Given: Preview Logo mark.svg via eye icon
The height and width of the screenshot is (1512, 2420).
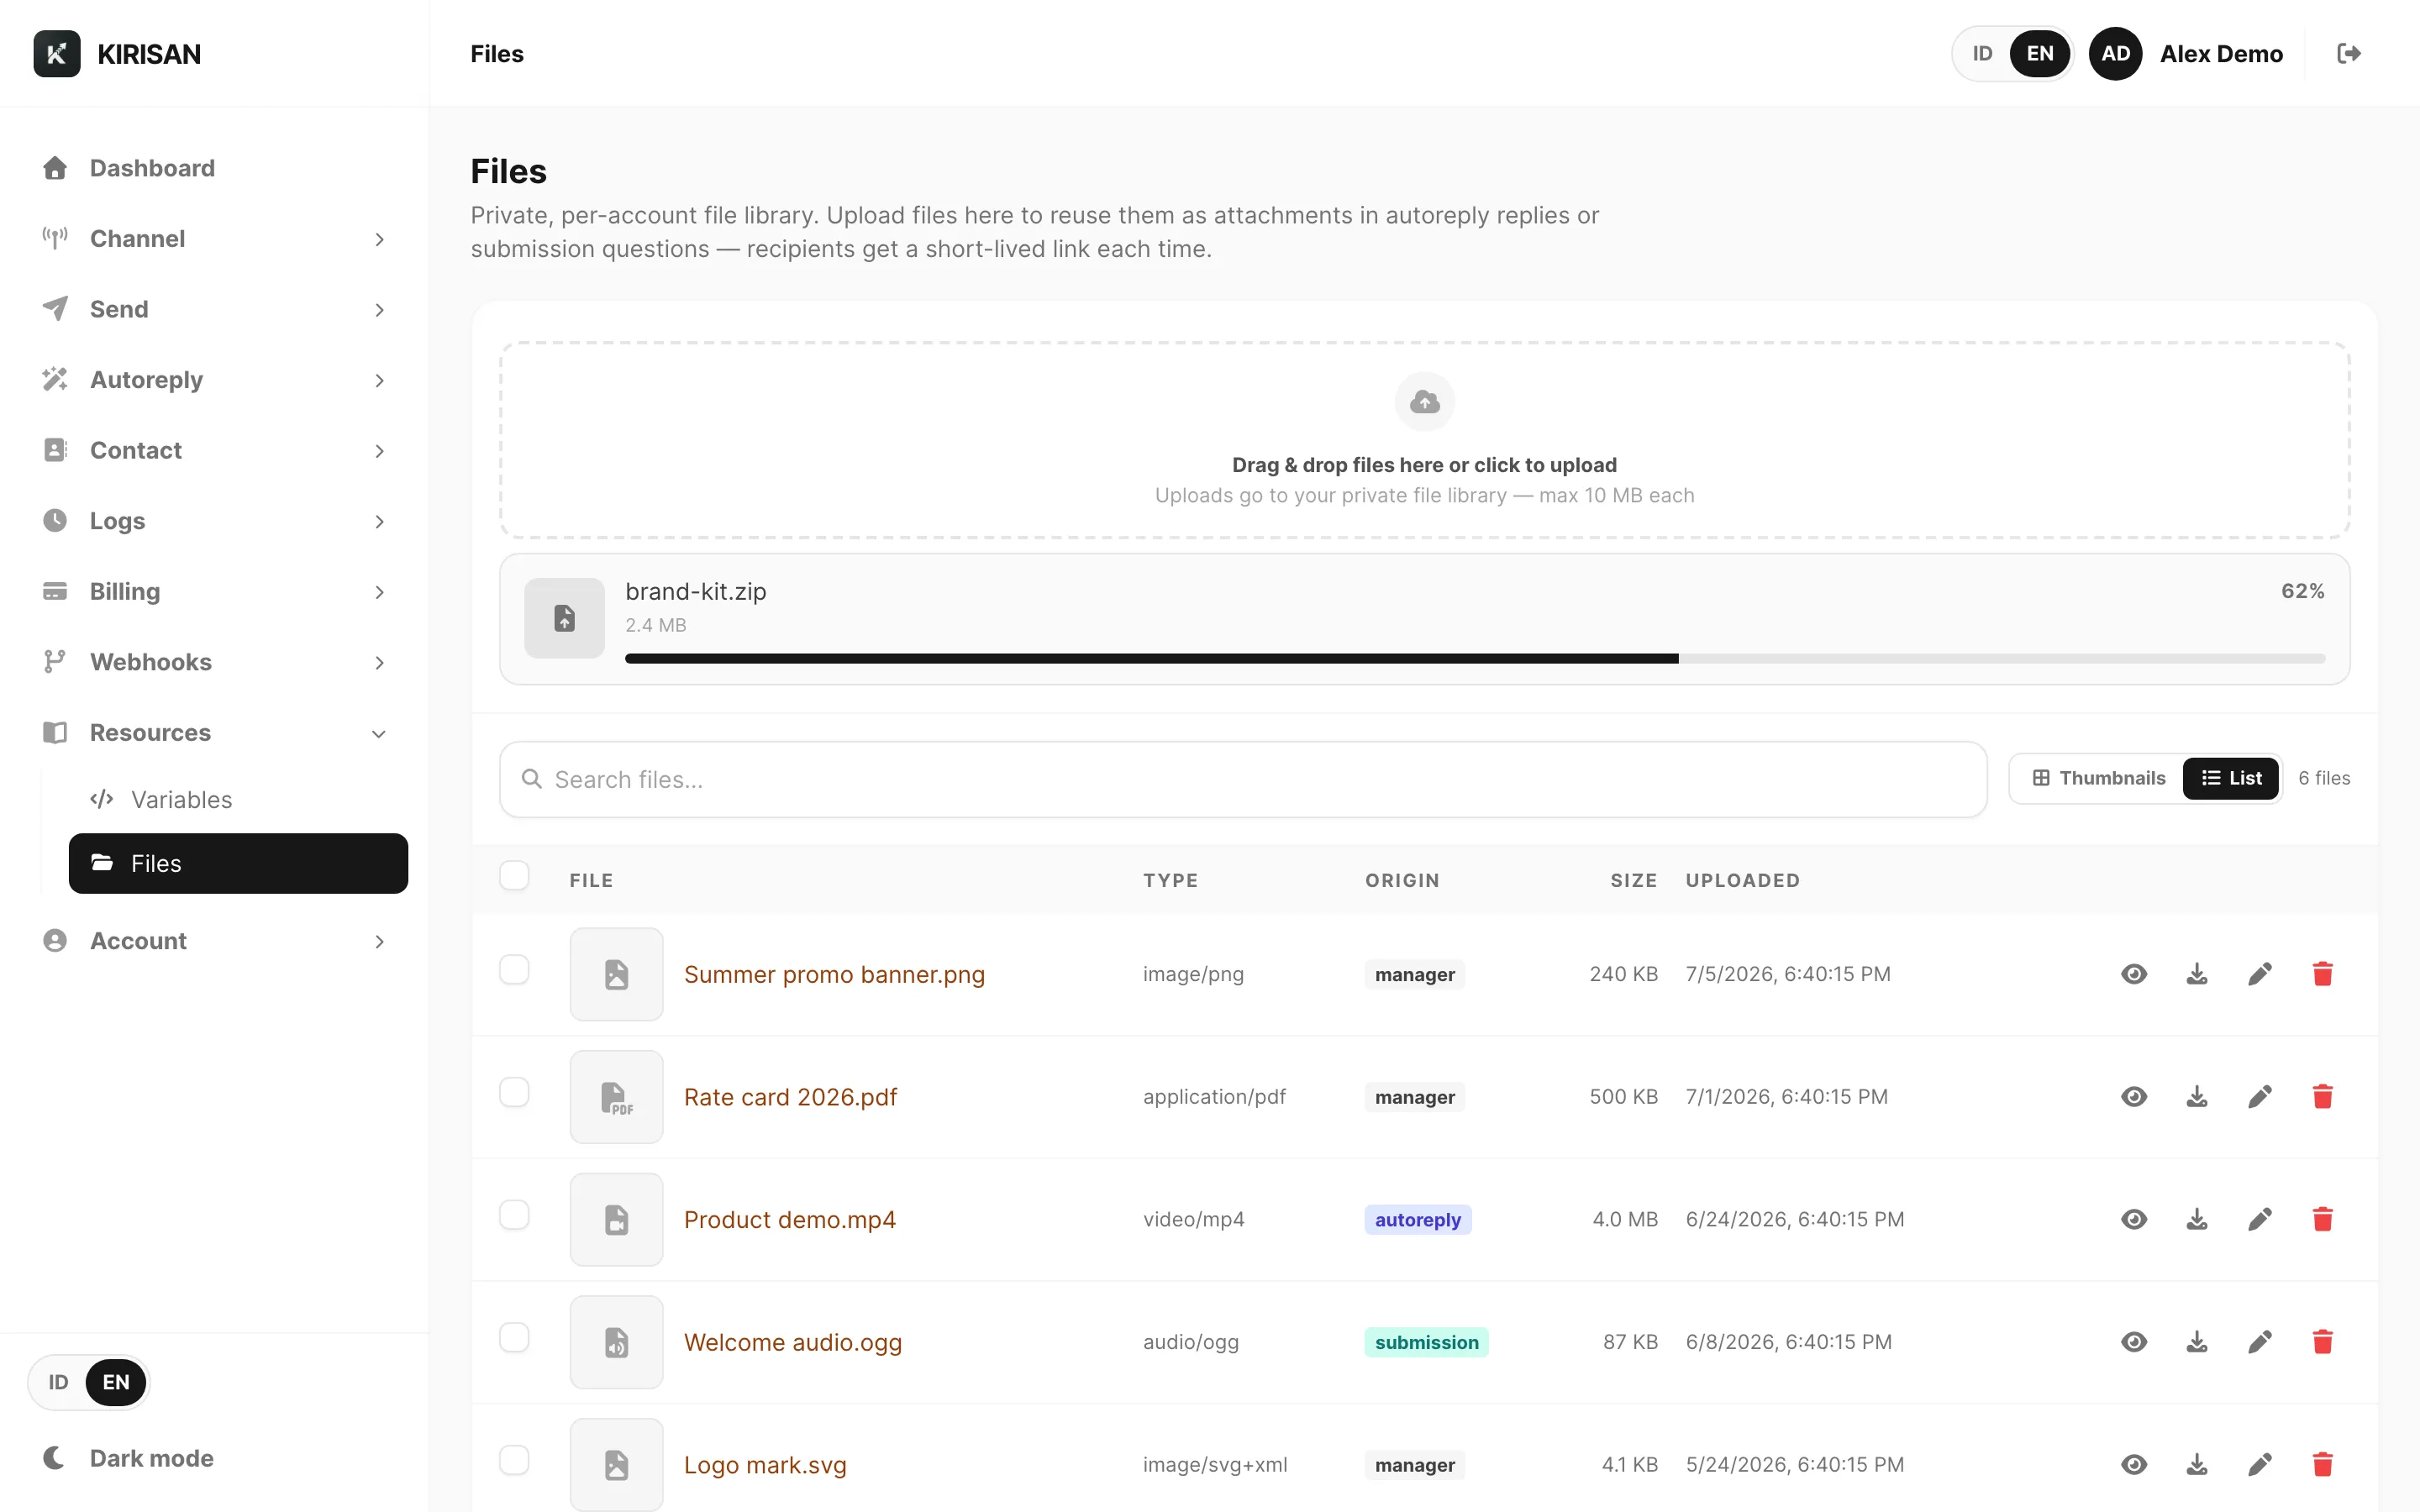Looking at the screenshot, I should [x=2134, y=1465].
